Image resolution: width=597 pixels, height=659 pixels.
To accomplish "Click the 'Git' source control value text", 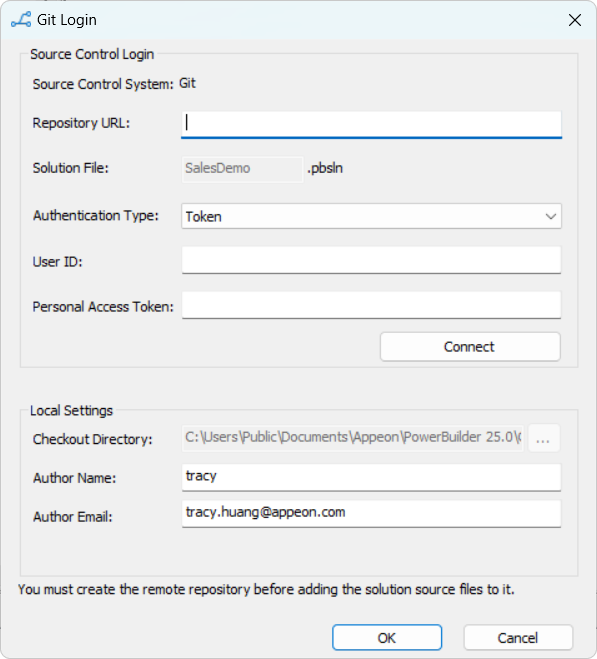I will click(187, 83).
